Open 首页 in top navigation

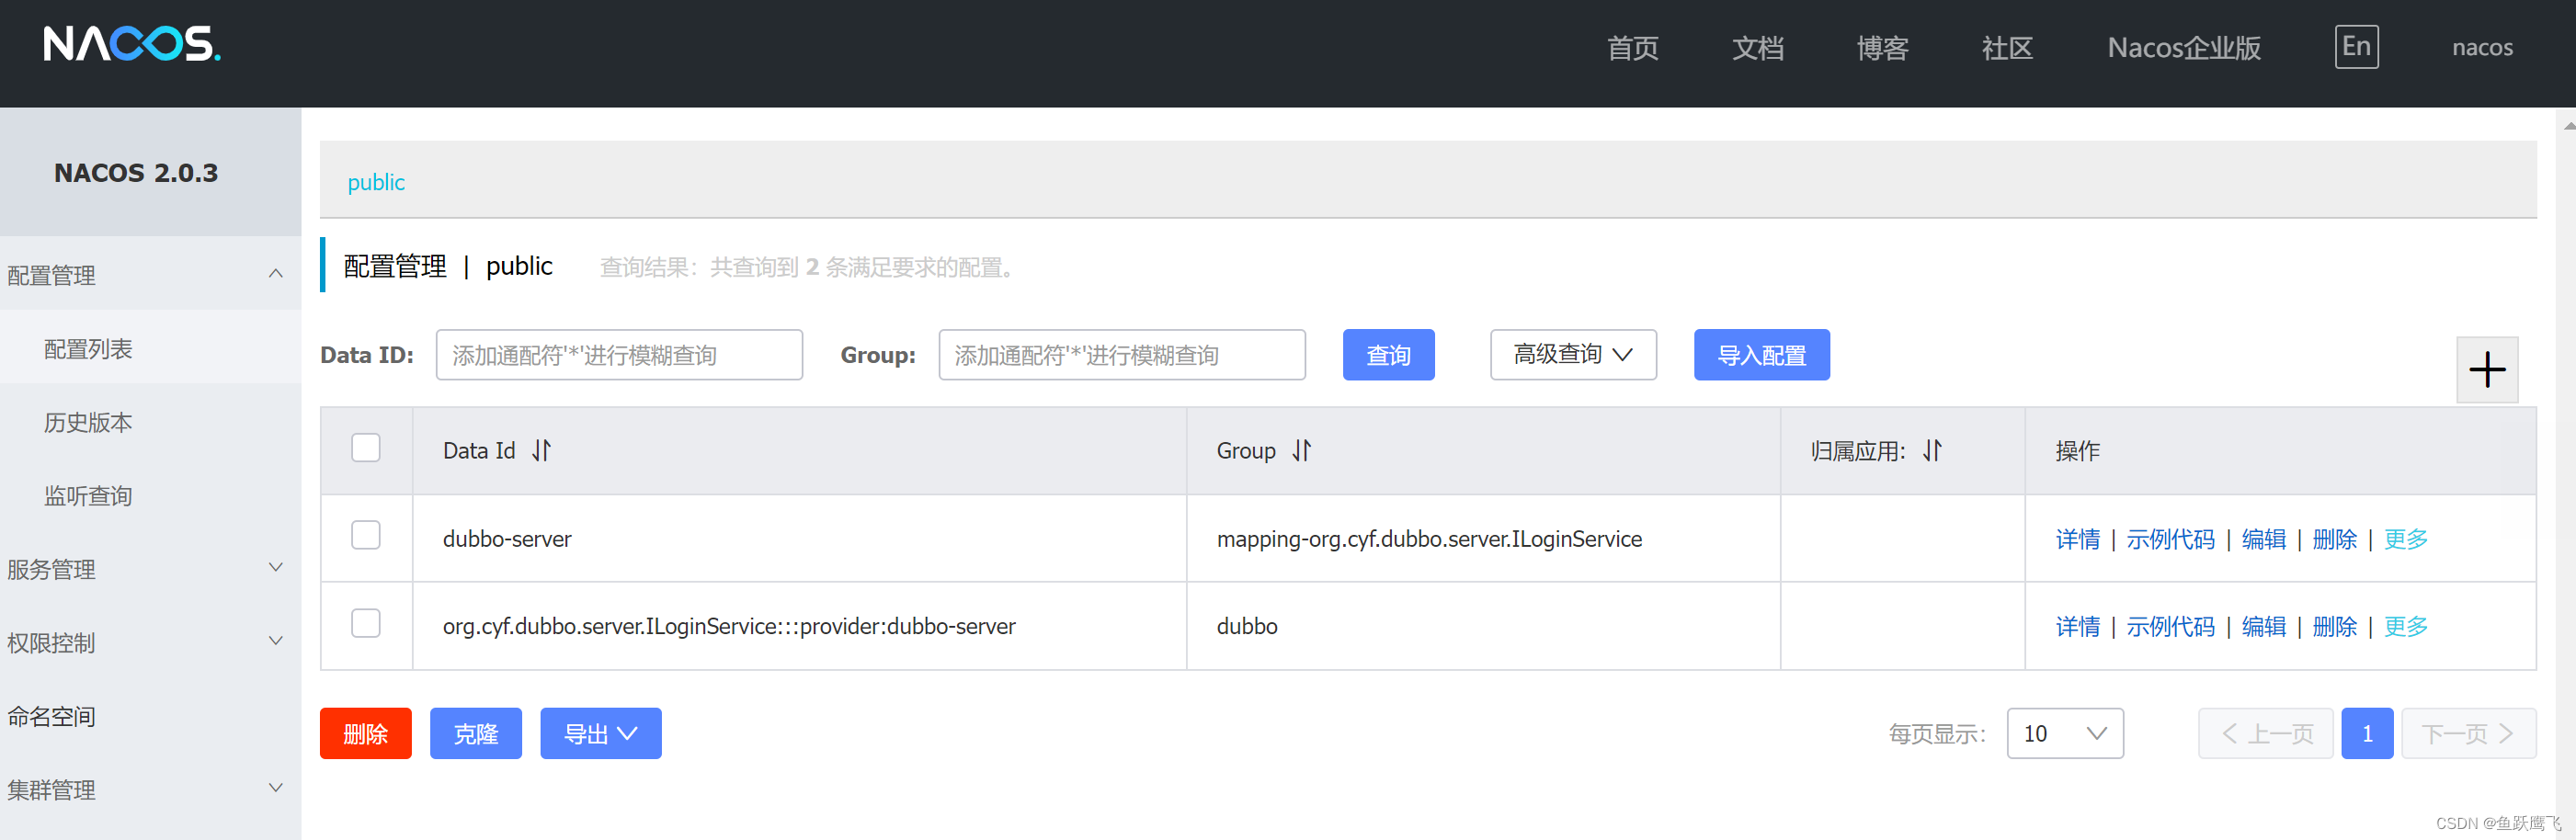point(1633,48)
